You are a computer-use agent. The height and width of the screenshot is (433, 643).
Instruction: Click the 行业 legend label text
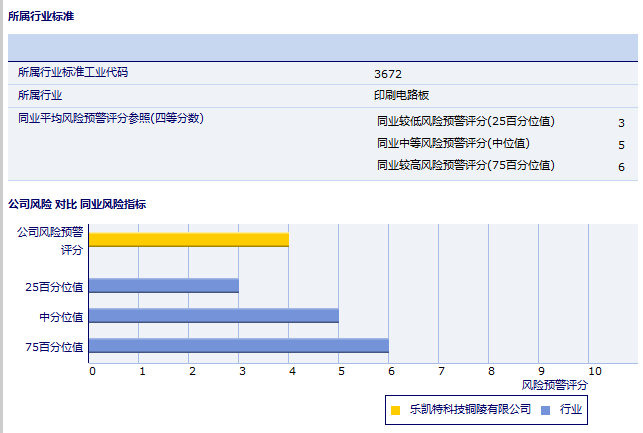(571, 410)
